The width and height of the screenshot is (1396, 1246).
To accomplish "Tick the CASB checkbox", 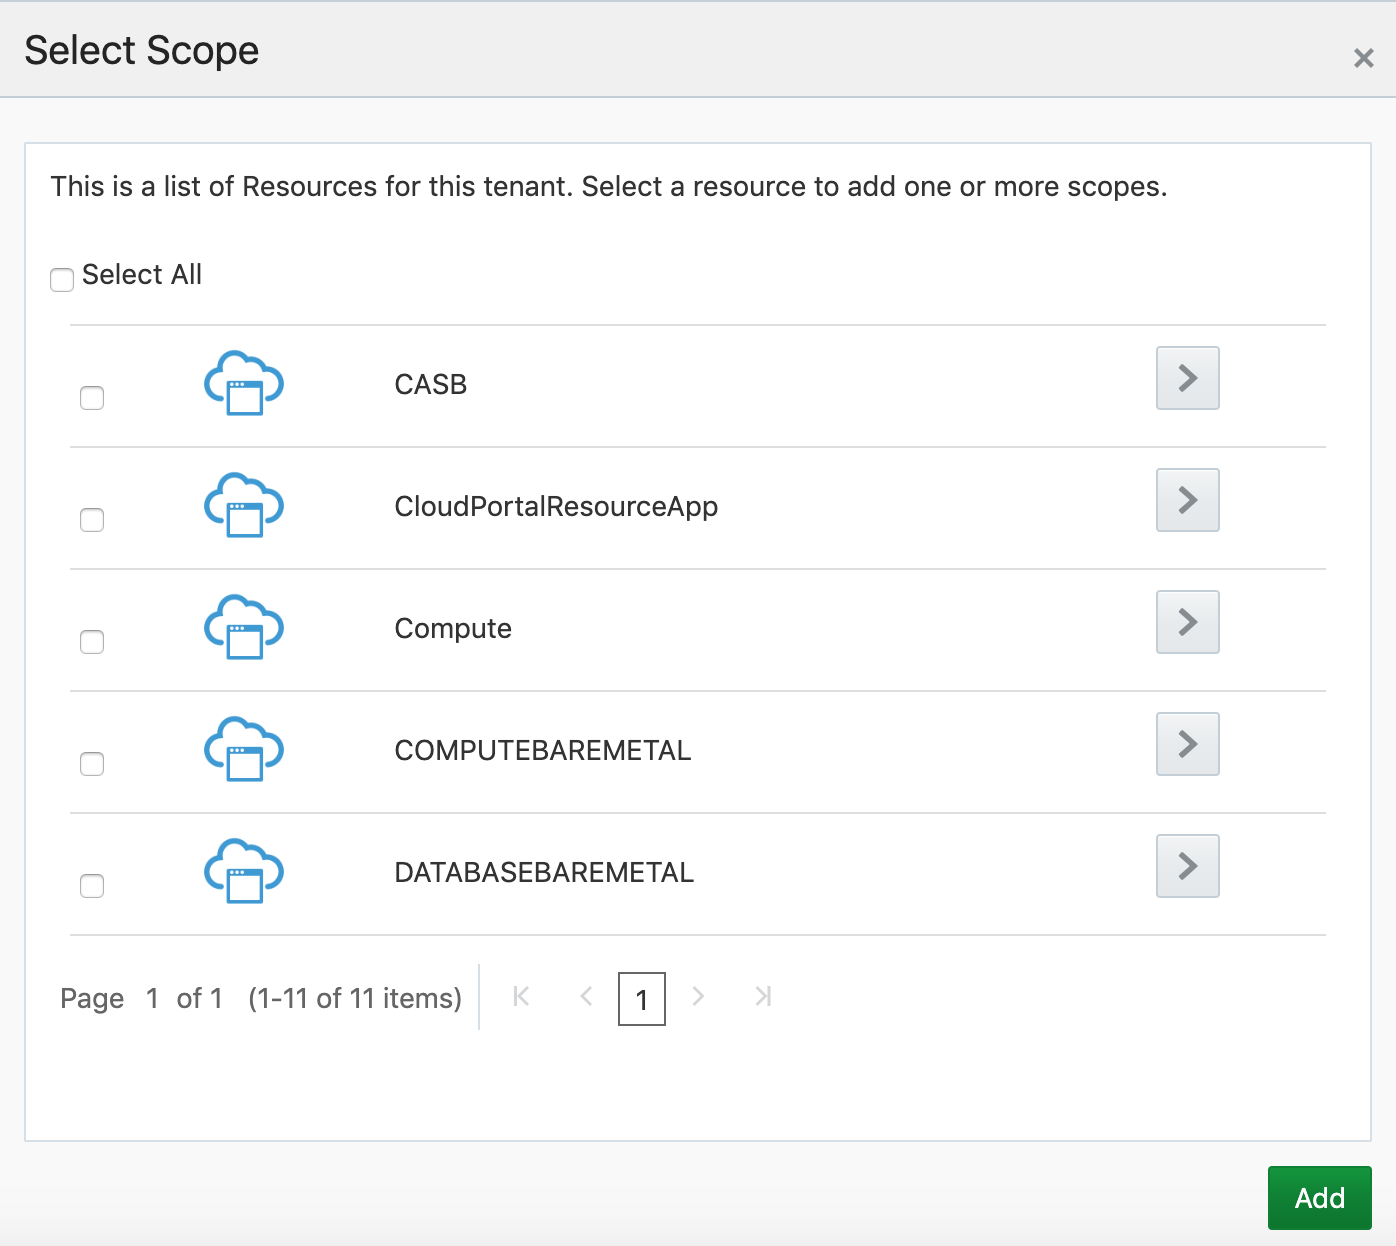I will [92, 398].
